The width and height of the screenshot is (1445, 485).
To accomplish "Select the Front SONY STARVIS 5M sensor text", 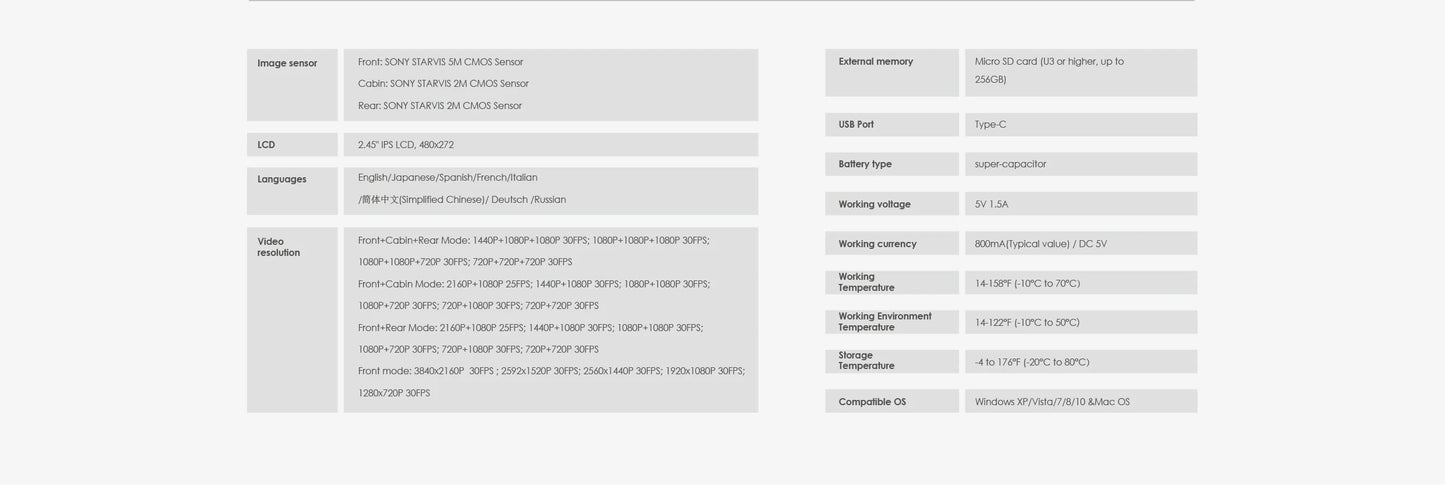I will click(x=441, y=62).
